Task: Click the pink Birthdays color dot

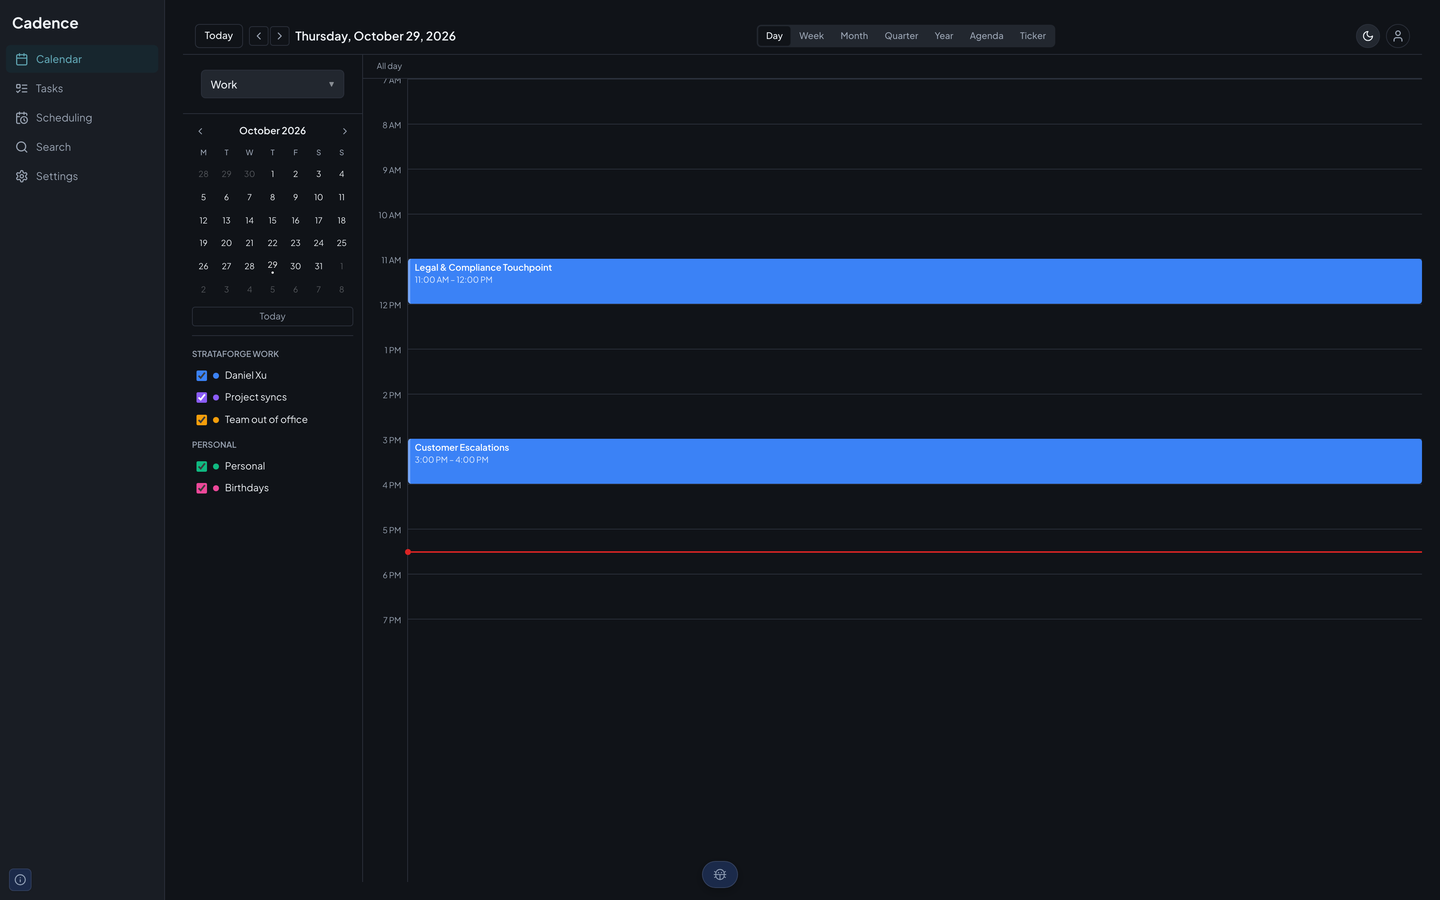Action: (x=216, y=488)
